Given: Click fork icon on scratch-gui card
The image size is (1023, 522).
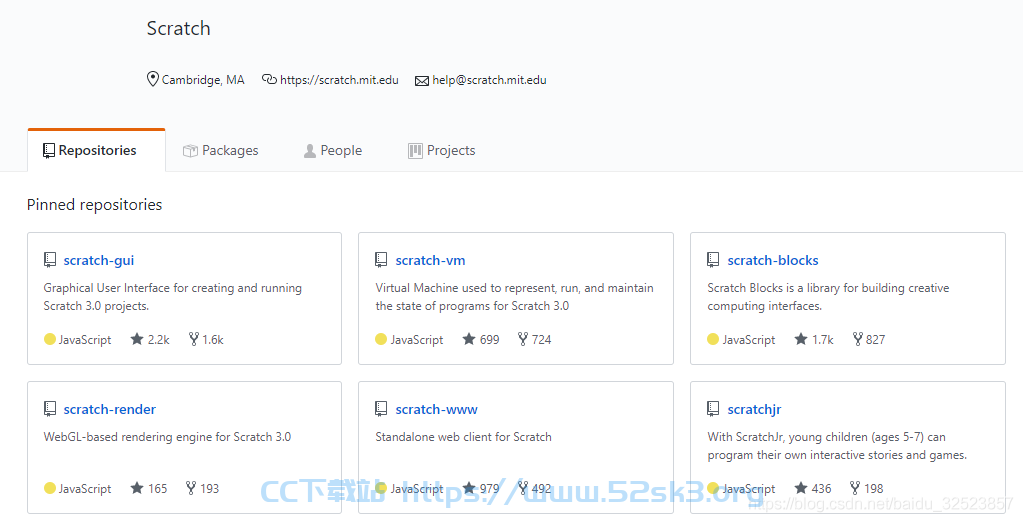Looking at the screenshot, I should 194,339.
